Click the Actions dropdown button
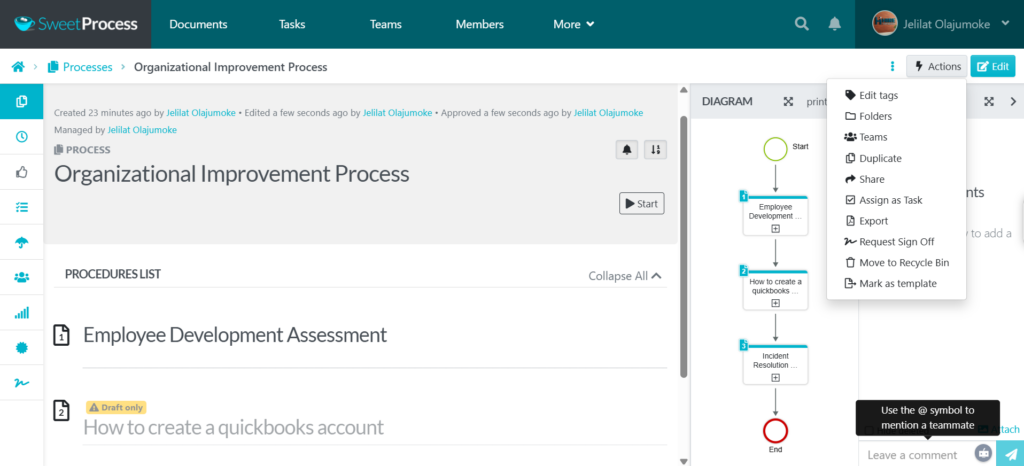 pos(936,67)
